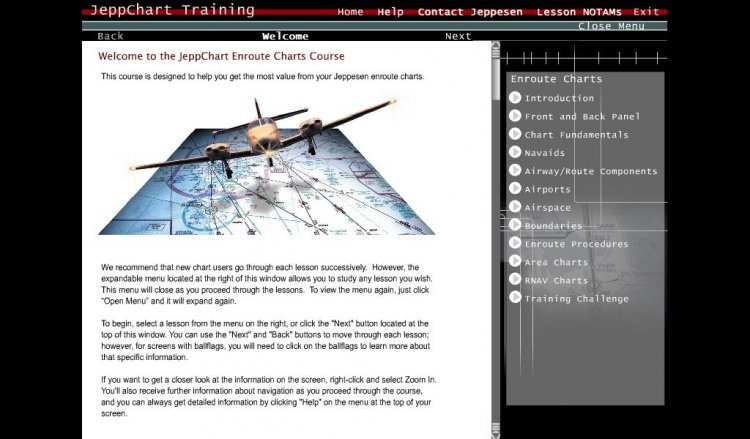This screenshot has height=439, width=750.
Task: Click the scrollbar up arrow of the content pane
Action: click(496, 45)
